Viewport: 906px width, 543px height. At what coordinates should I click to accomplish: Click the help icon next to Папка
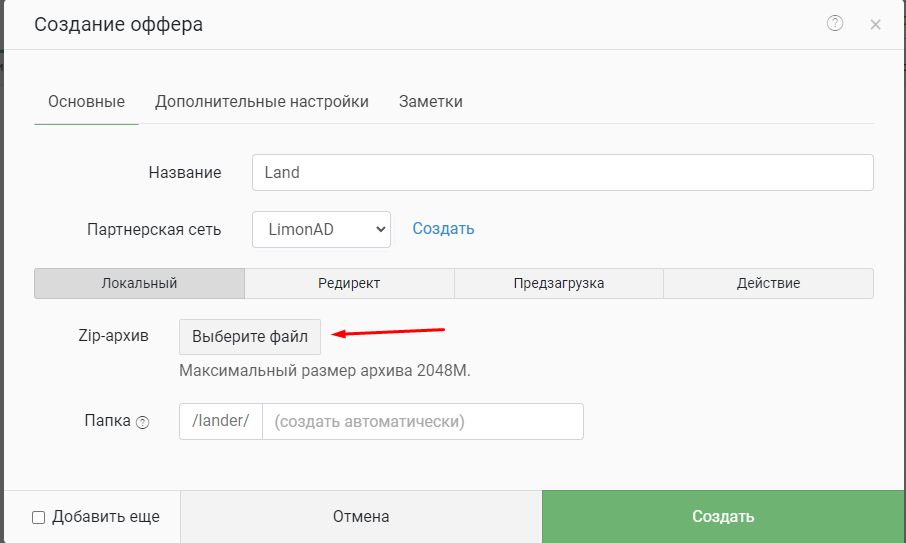click(x=142, y=422)
